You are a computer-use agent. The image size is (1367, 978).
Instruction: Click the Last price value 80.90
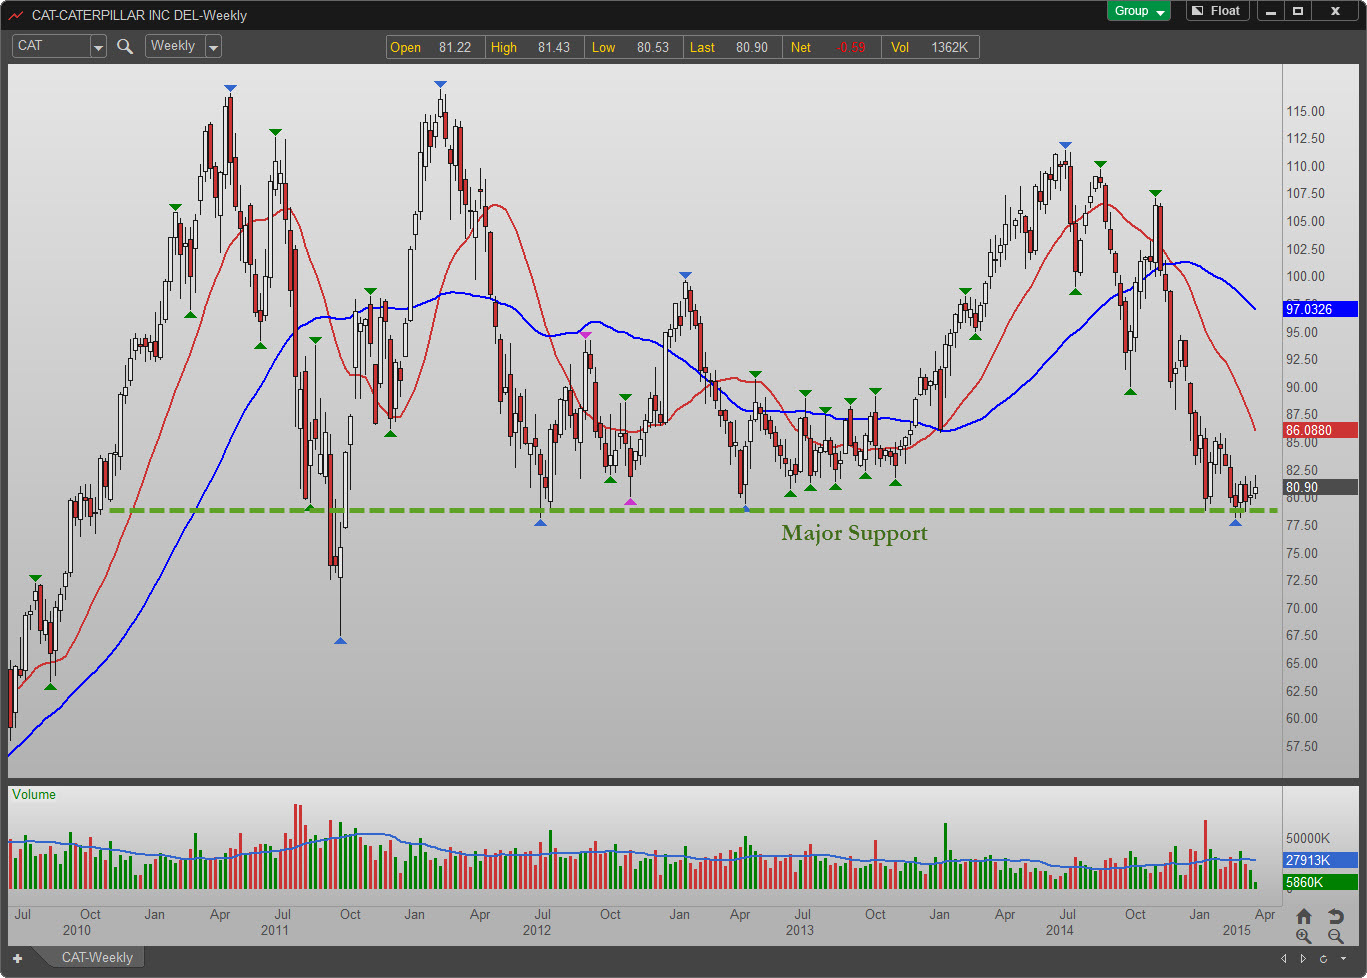click(x=752, y=47)
